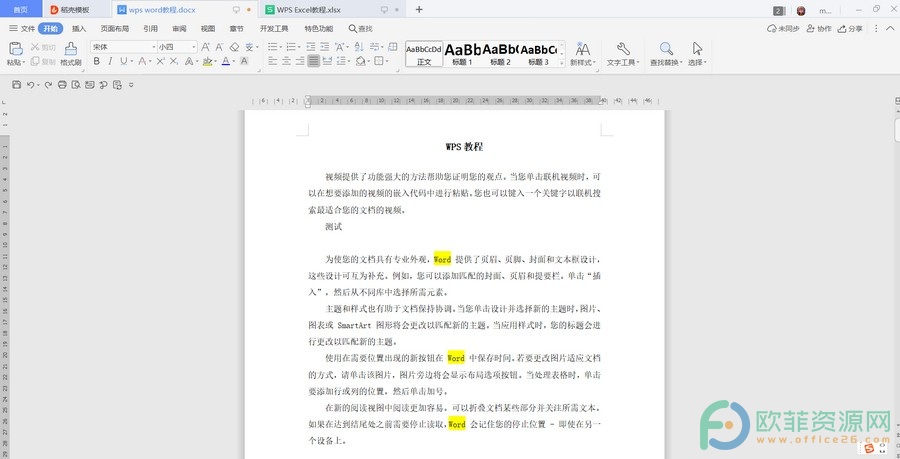
Task: Apply subscript formatting
Action: pos(174,61)
